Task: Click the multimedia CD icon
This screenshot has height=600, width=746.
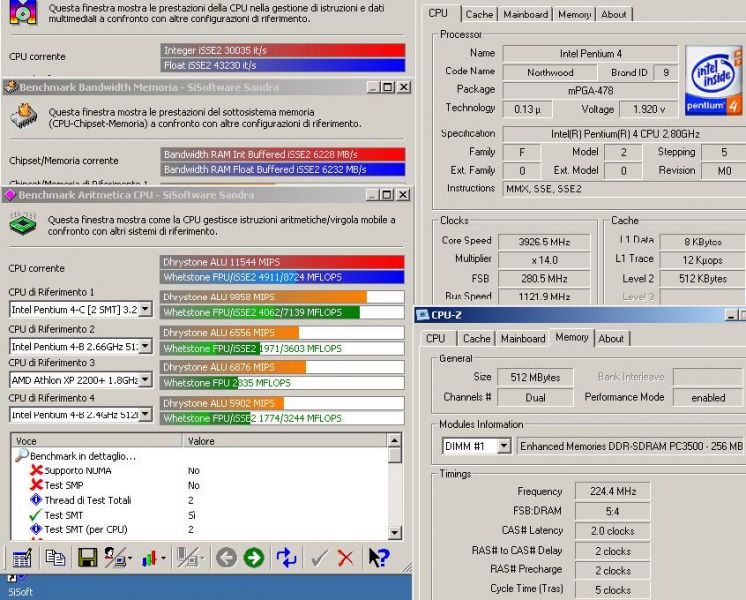Action: pos(23,12)
